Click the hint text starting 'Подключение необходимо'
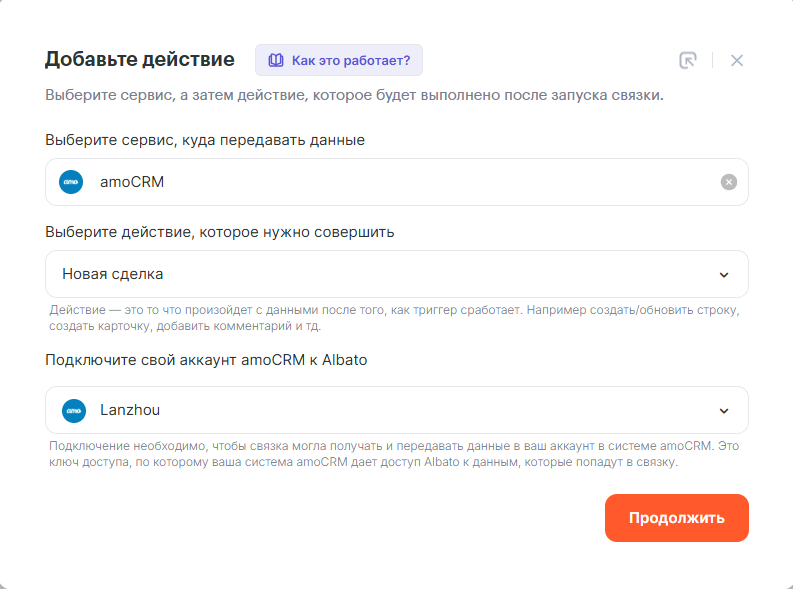This screenshot has width=793, height=589. (x=394, y=454)
